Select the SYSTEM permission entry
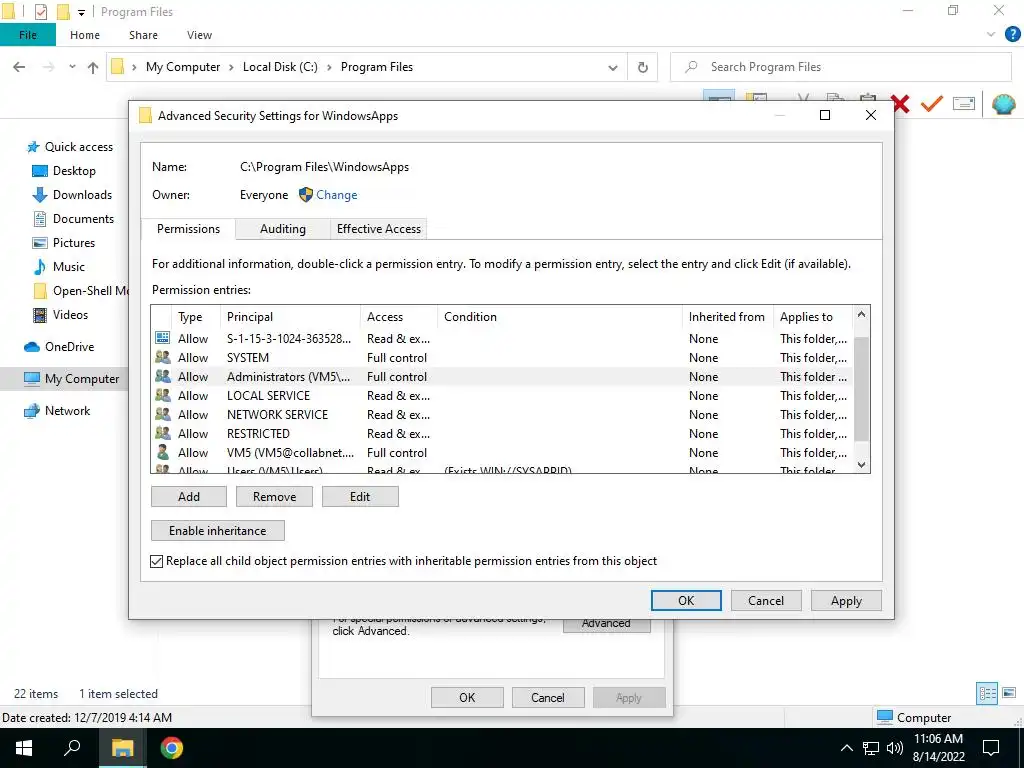 click(502, 358)
